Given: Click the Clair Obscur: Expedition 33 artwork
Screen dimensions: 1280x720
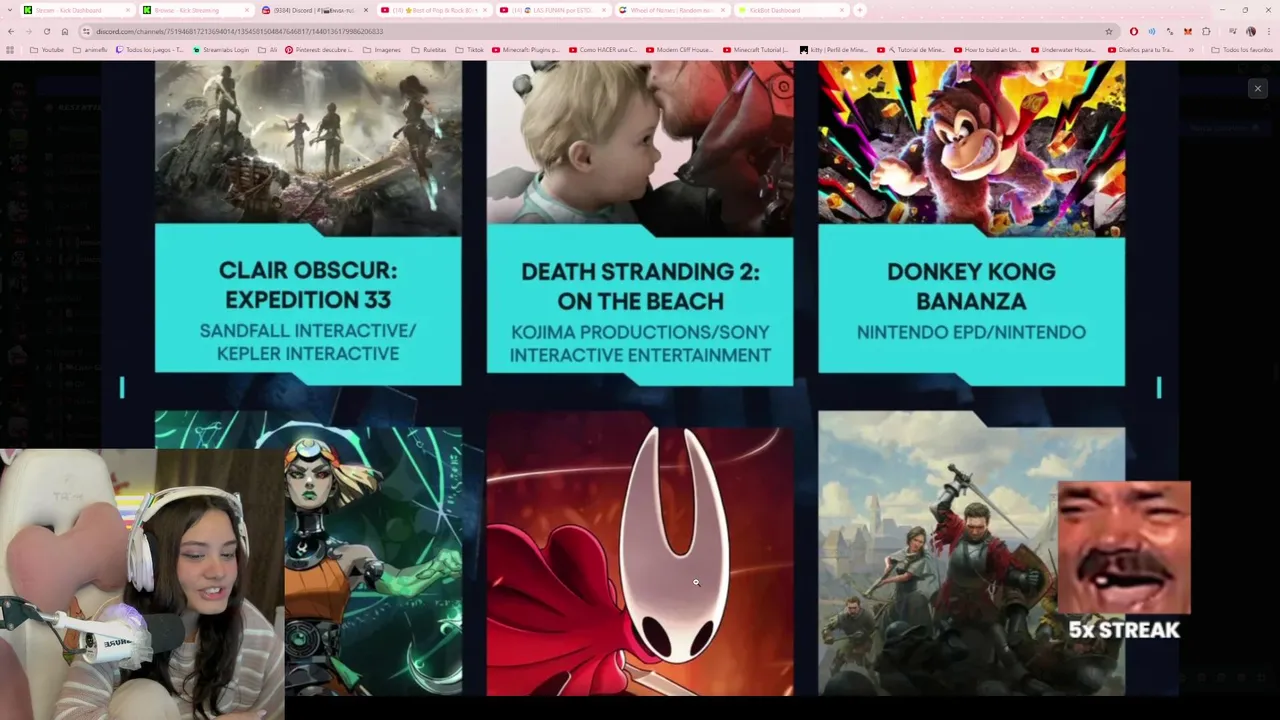Looking at the screenshot, I should point(308,148).
